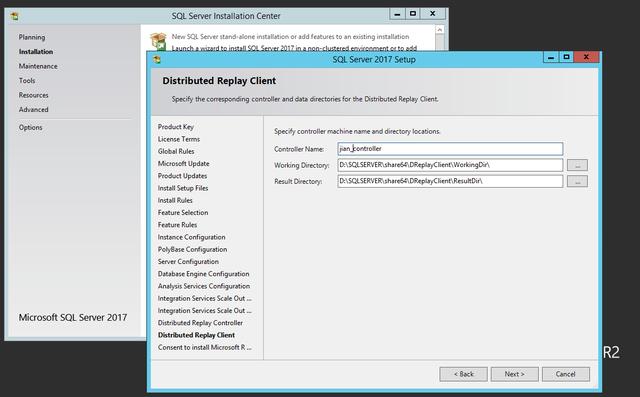Viewport: 640px width, 397px height.
Task: Select the Feature Rules step
Action: (x=178, y=225)
